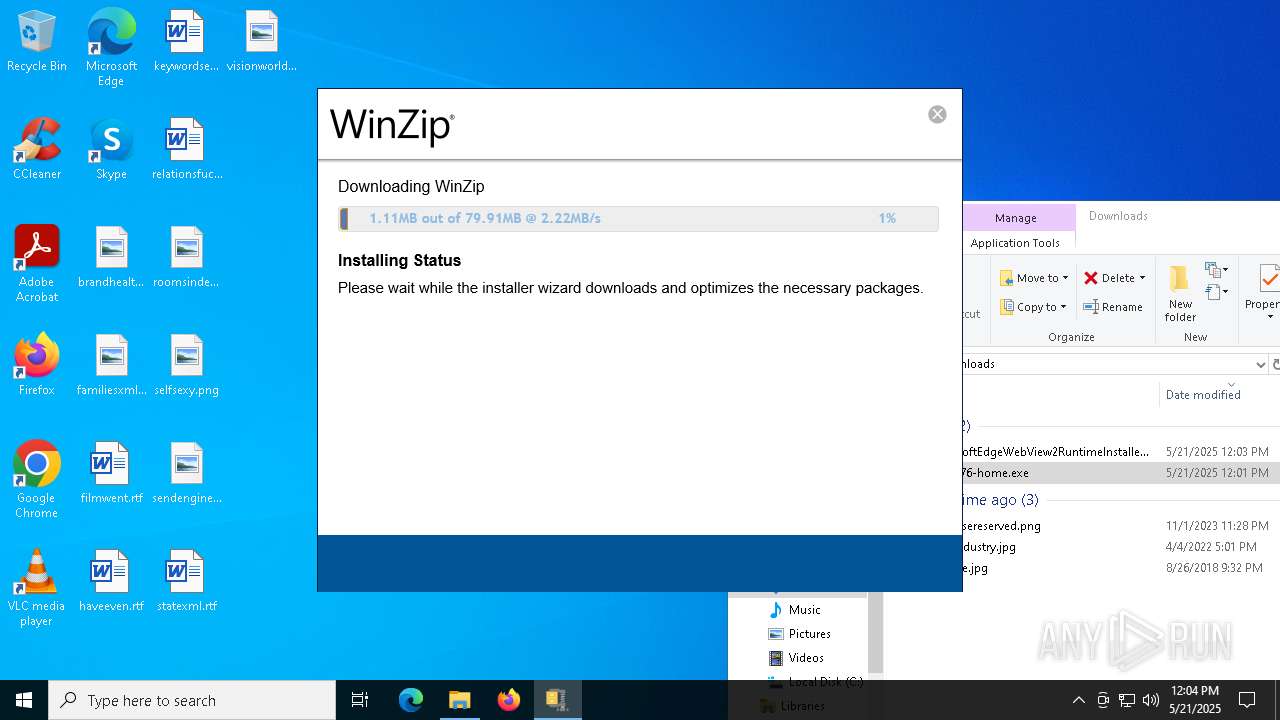Viewport: 1280px width, 720px height.
Task: Select the VLC media player shortcut
Action: (37, 588)
